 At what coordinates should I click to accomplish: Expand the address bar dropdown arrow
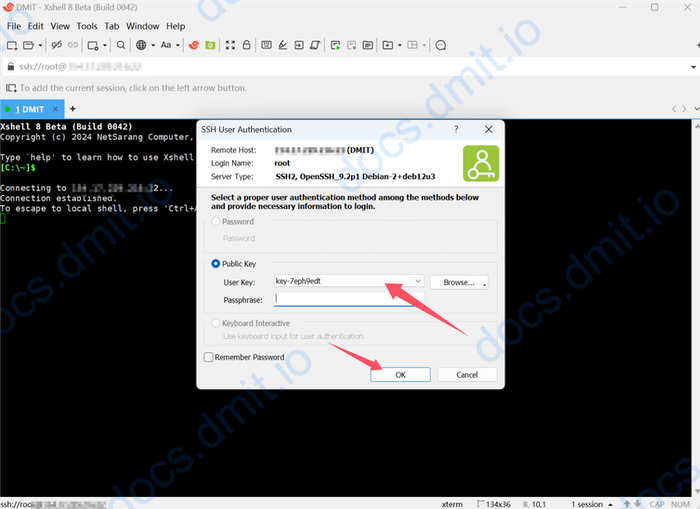pos(689,66)
